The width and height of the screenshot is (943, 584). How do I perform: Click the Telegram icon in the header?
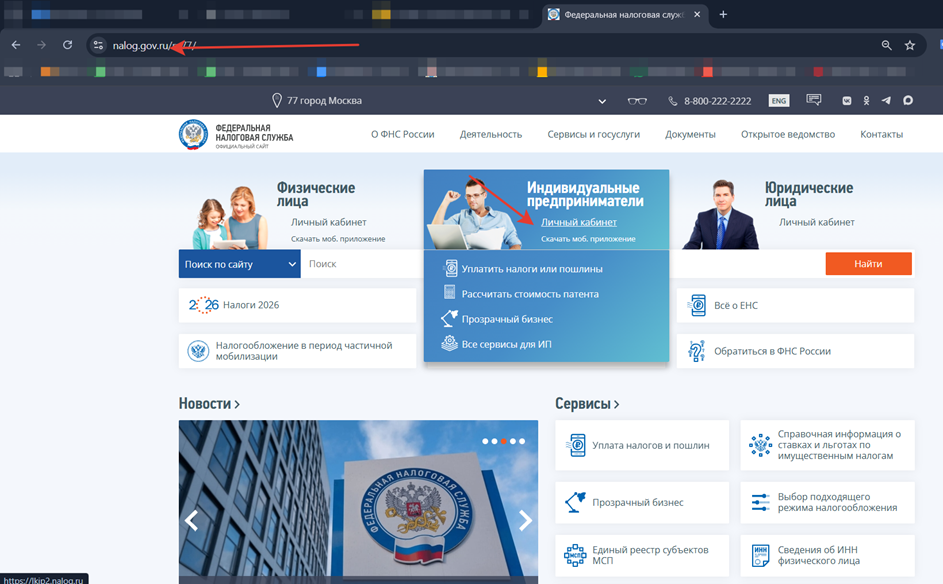pyautogui.click(x=886, y=101)
